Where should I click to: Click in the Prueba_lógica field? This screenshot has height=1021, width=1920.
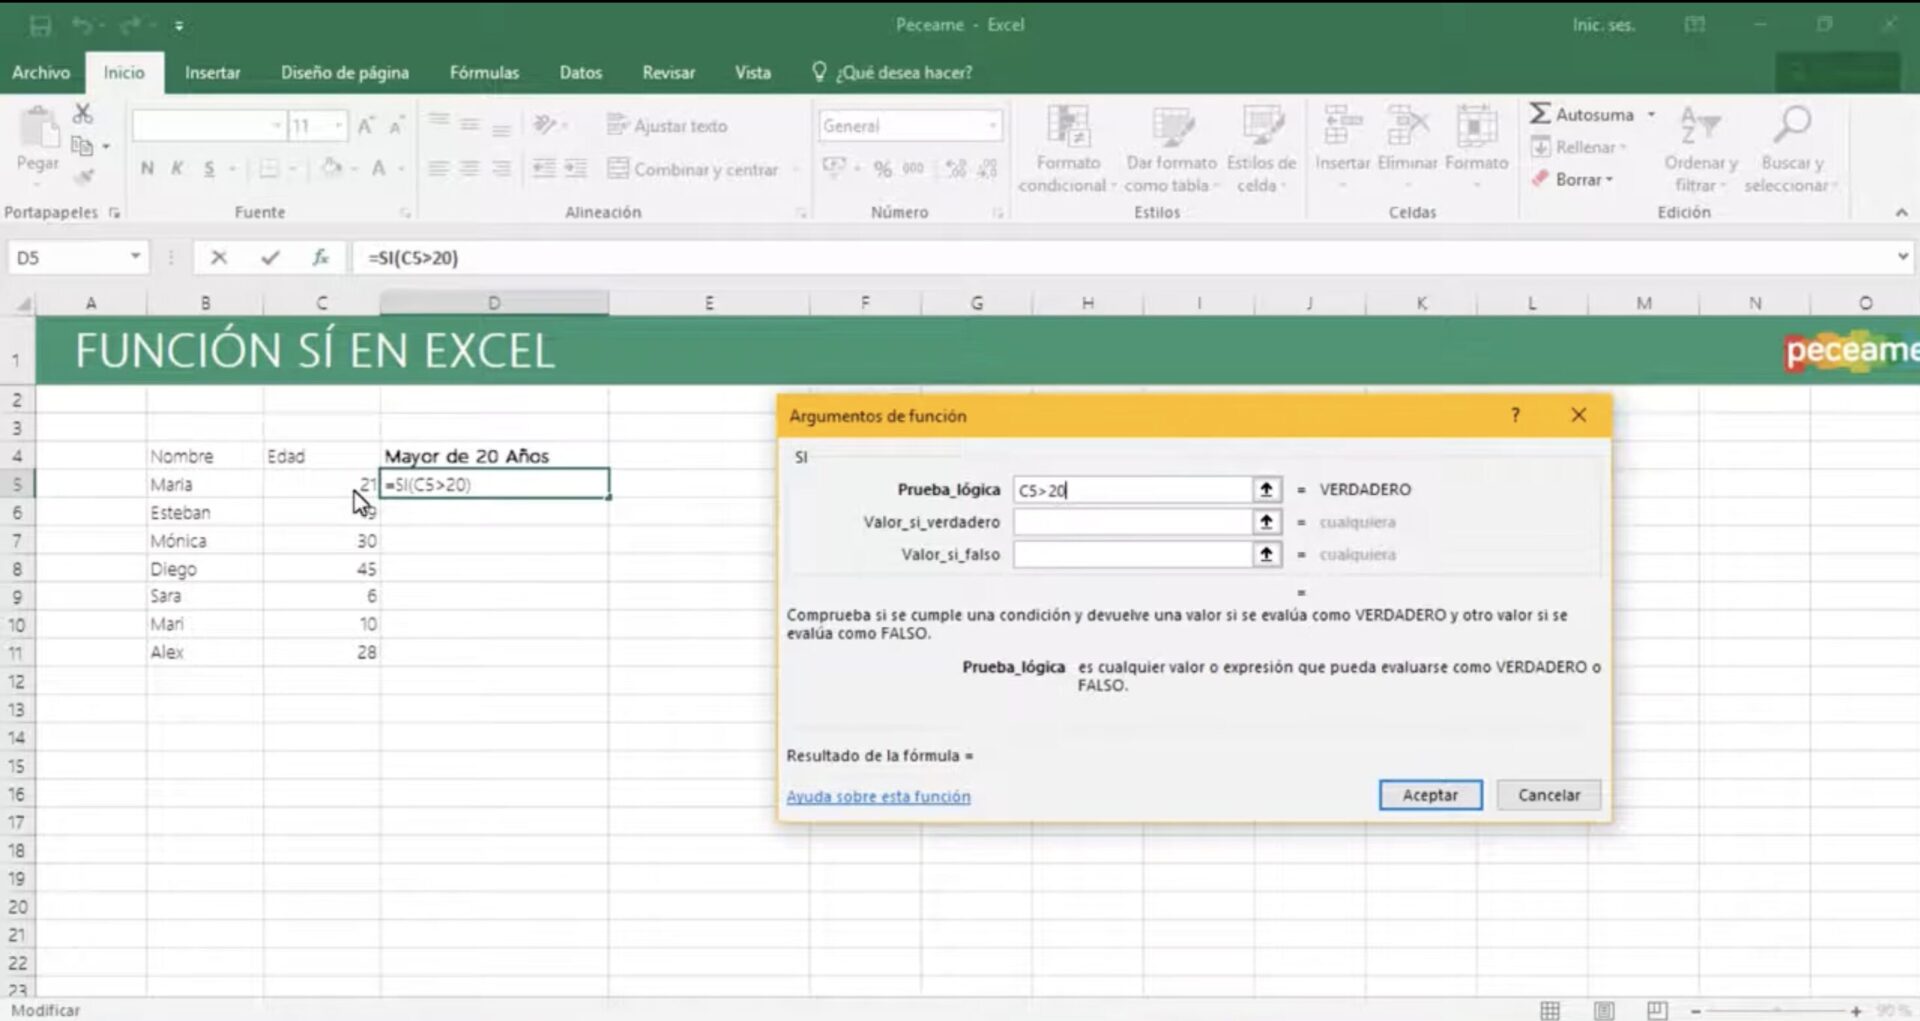(1133, 490)
